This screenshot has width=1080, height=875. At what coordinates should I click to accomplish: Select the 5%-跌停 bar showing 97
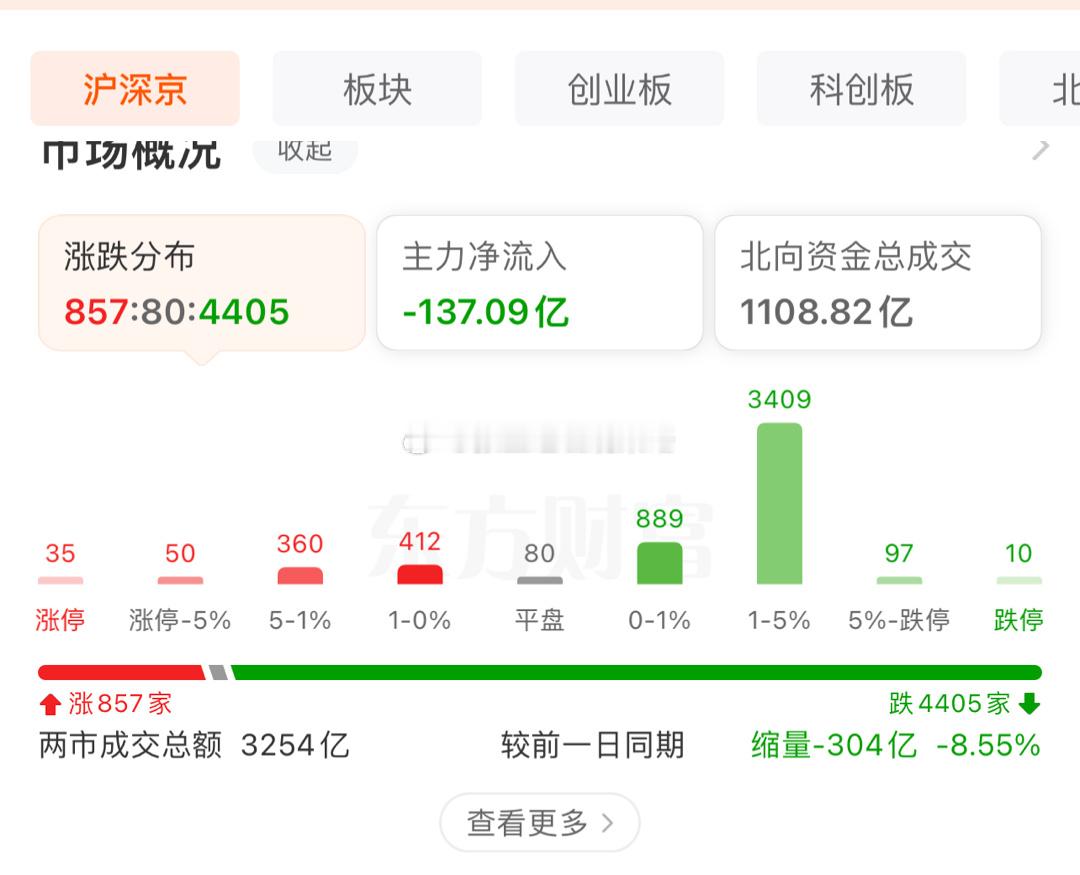[900, 581]
